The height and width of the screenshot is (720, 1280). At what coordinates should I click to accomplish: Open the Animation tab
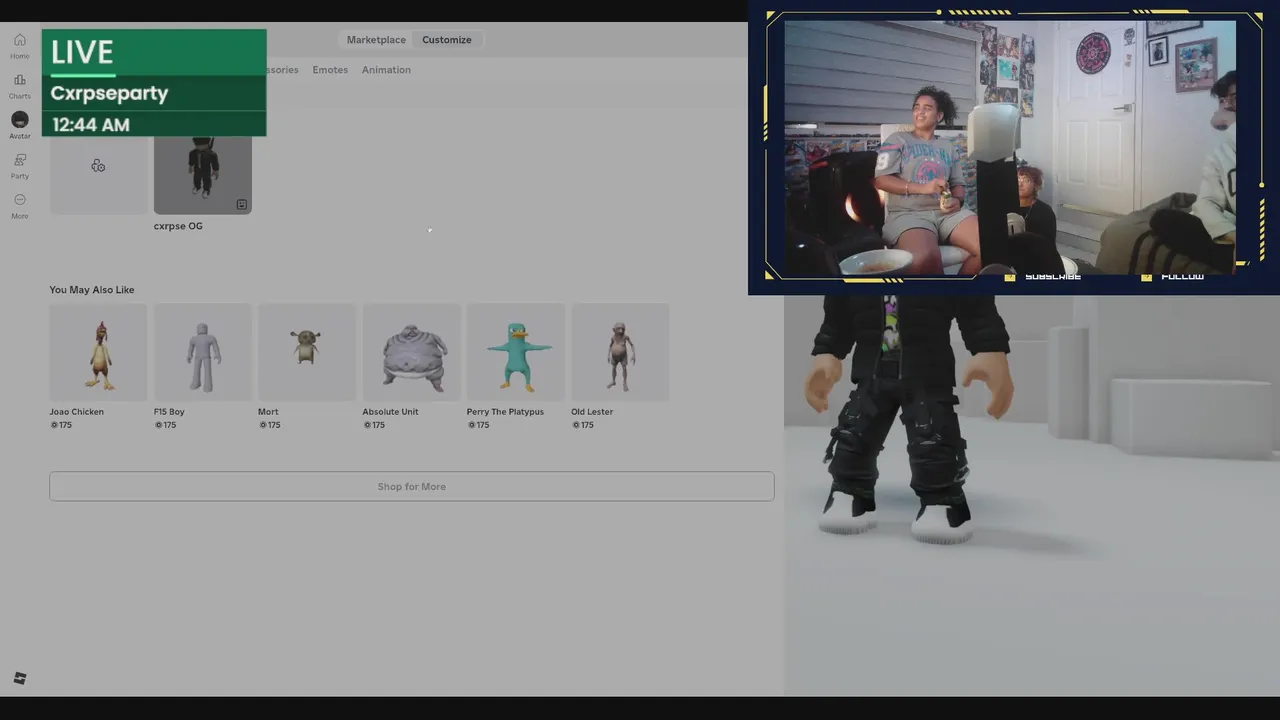(386, 70)
